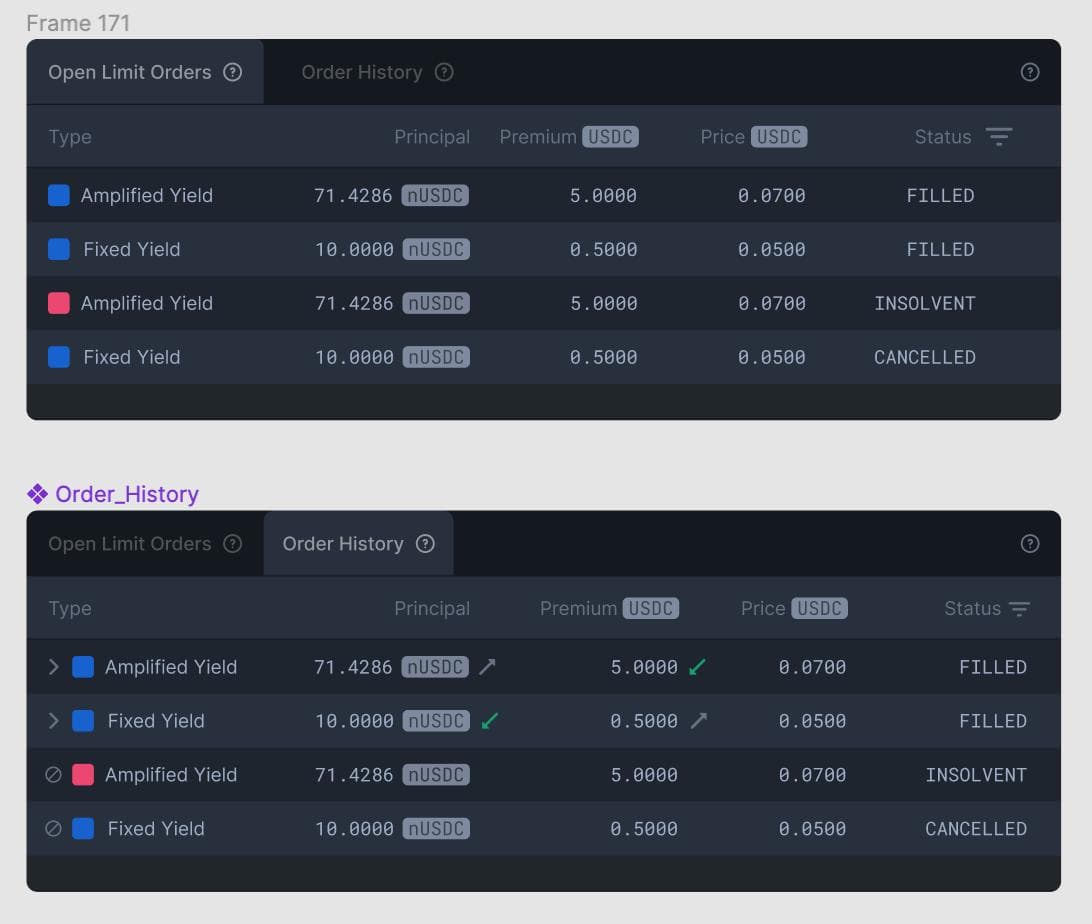Switch to inactive Open Limit Orders tab in Order_History panel
The height and width of the screenshot is (924, 1092).
point(130,544)
